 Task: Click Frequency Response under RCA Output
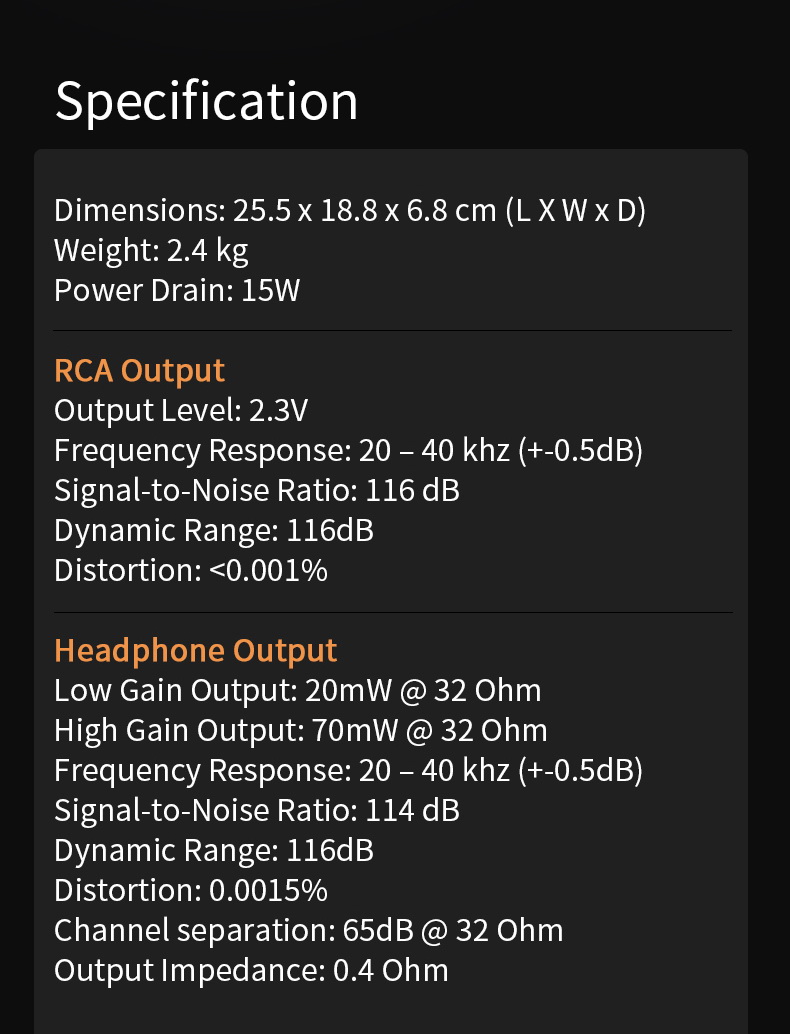[348, 451]
